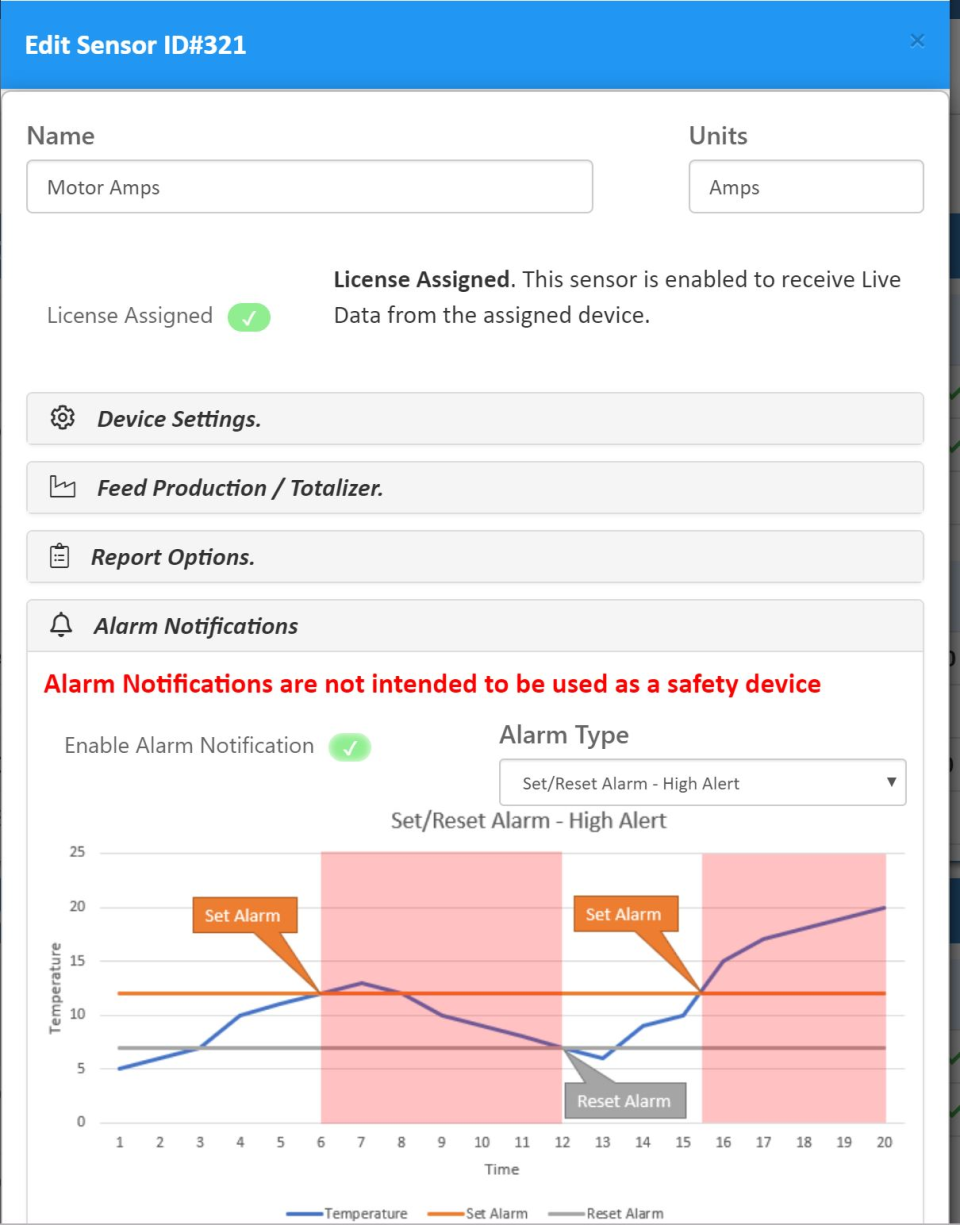Open the Alarm Type dropdown
This screenshot has height=1225, width=960.
pyautogui.click(x=701, y=783)
